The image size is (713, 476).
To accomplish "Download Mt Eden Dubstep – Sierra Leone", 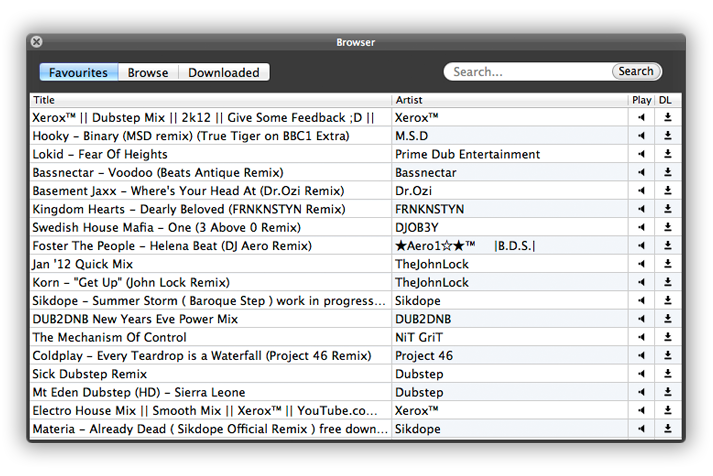I will click(x=668, y=393).
